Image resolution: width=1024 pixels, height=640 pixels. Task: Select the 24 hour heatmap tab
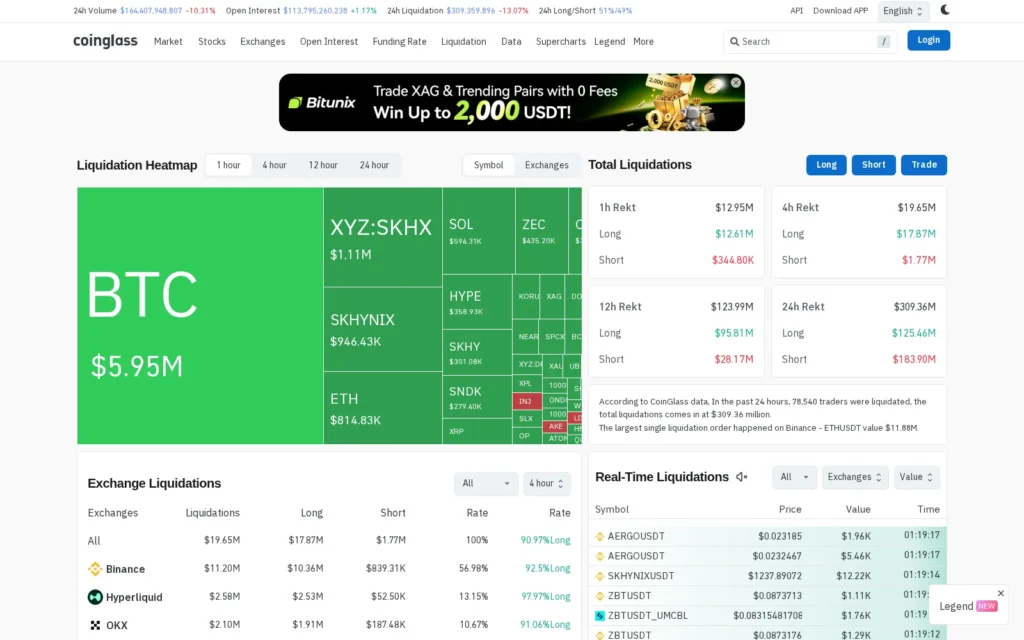[x=374, y=165]
